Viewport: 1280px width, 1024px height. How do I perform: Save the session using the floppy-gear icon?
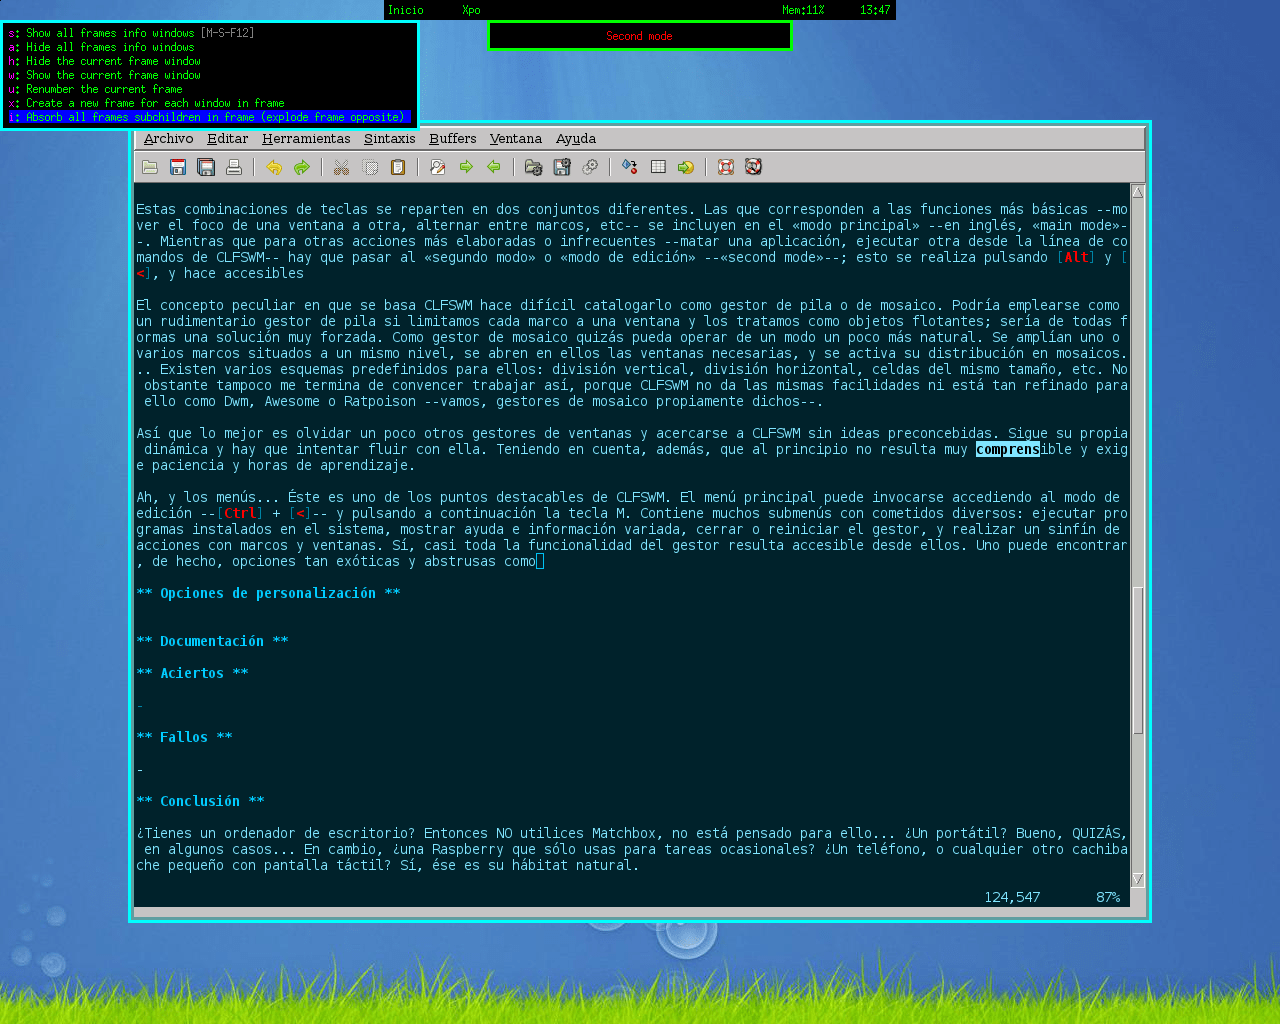click(x=562, y=167)
